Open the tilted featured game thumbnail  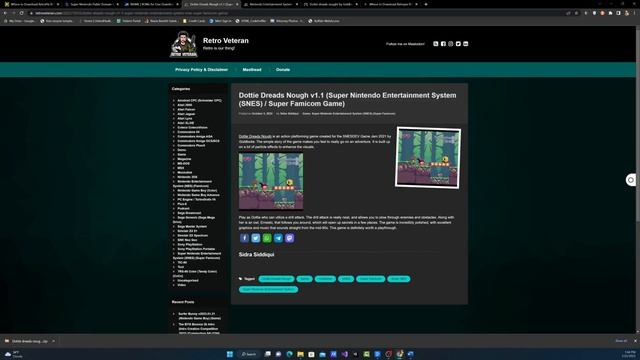point(428,158)
